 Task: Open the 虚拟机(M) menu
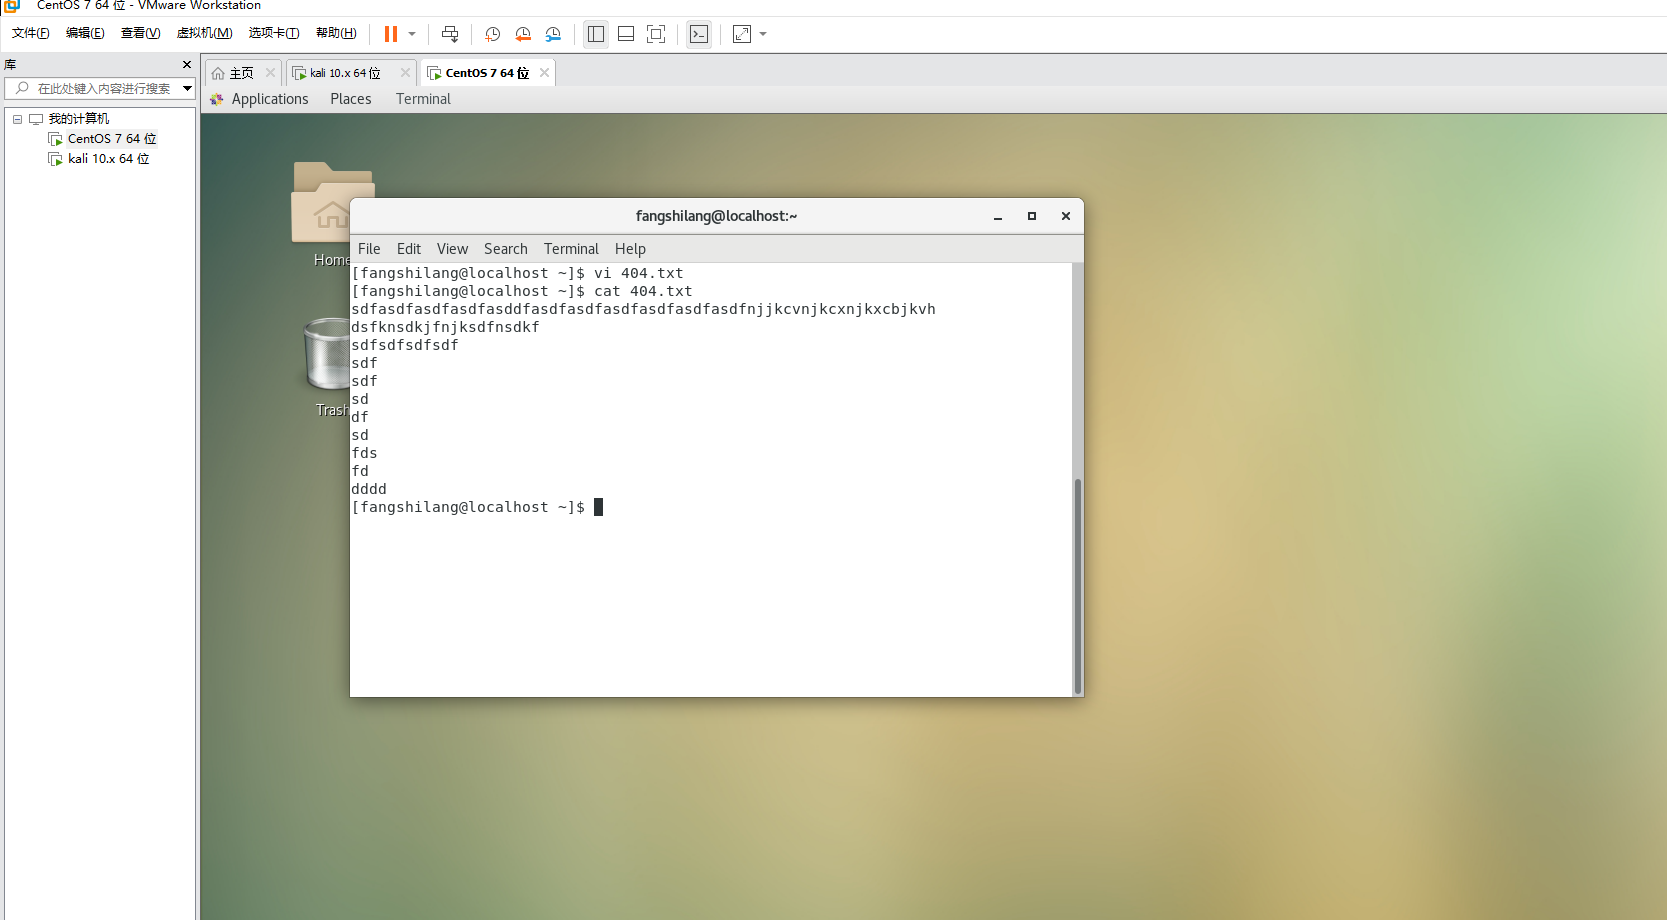pyautogui.click(x=205, y=33)
